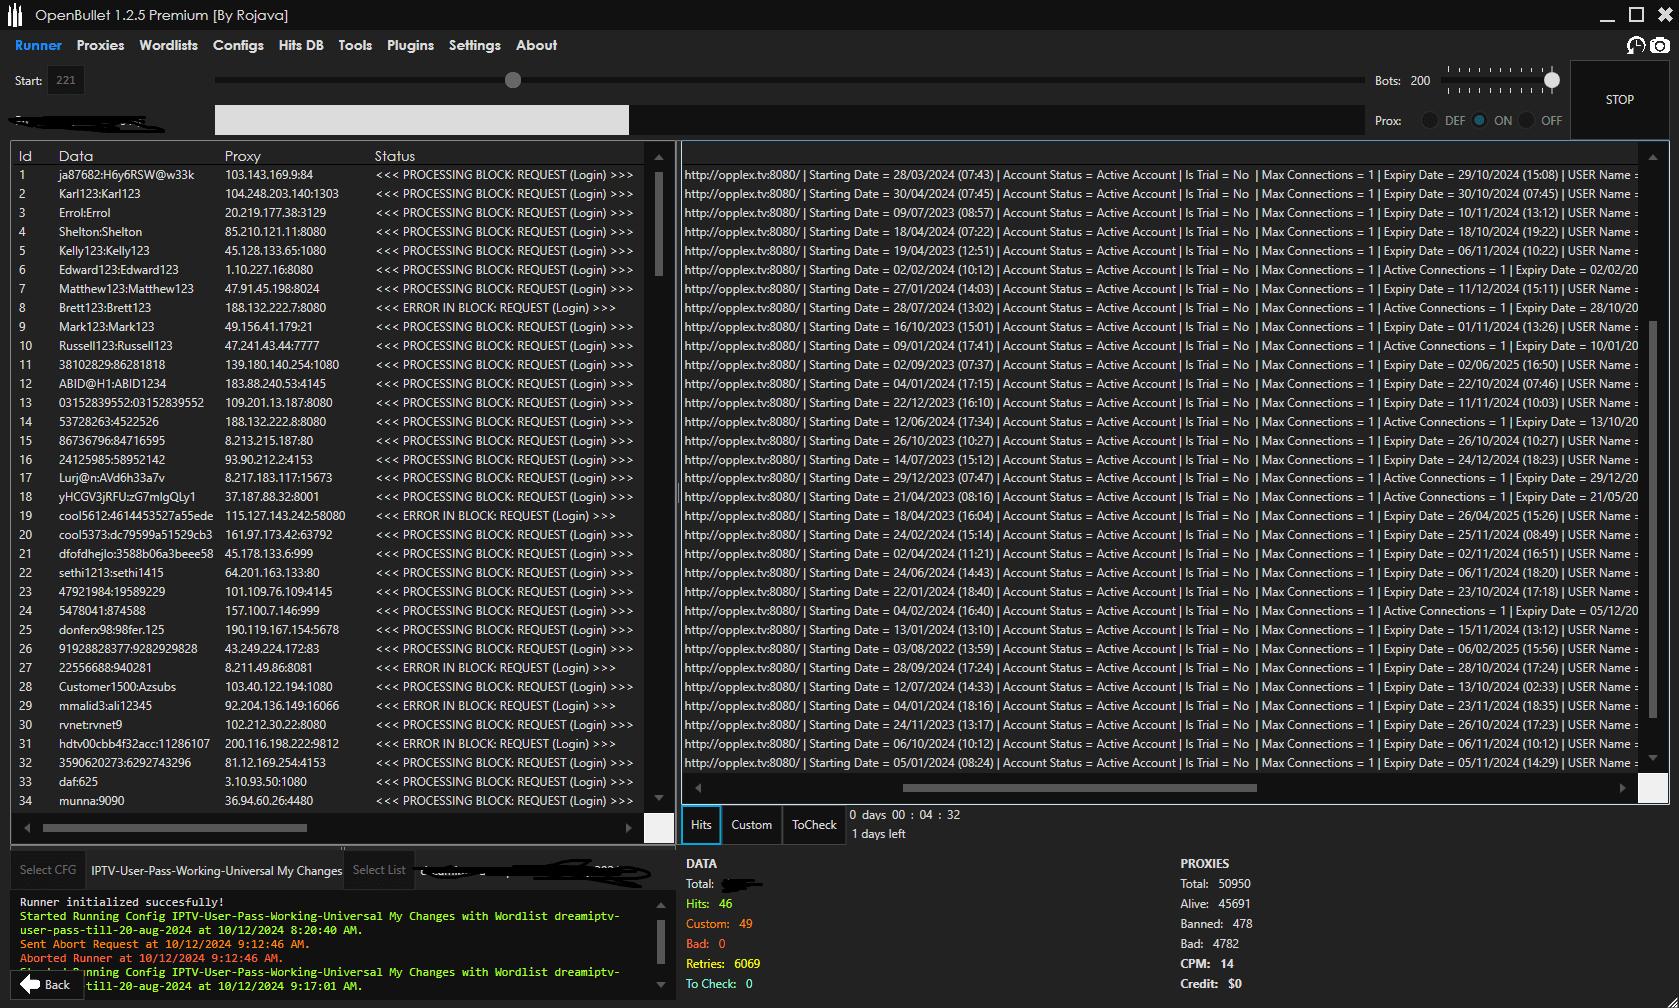Switch to the Custom tab
This screenshot has height=1008, width=1679.
[751, 825]
